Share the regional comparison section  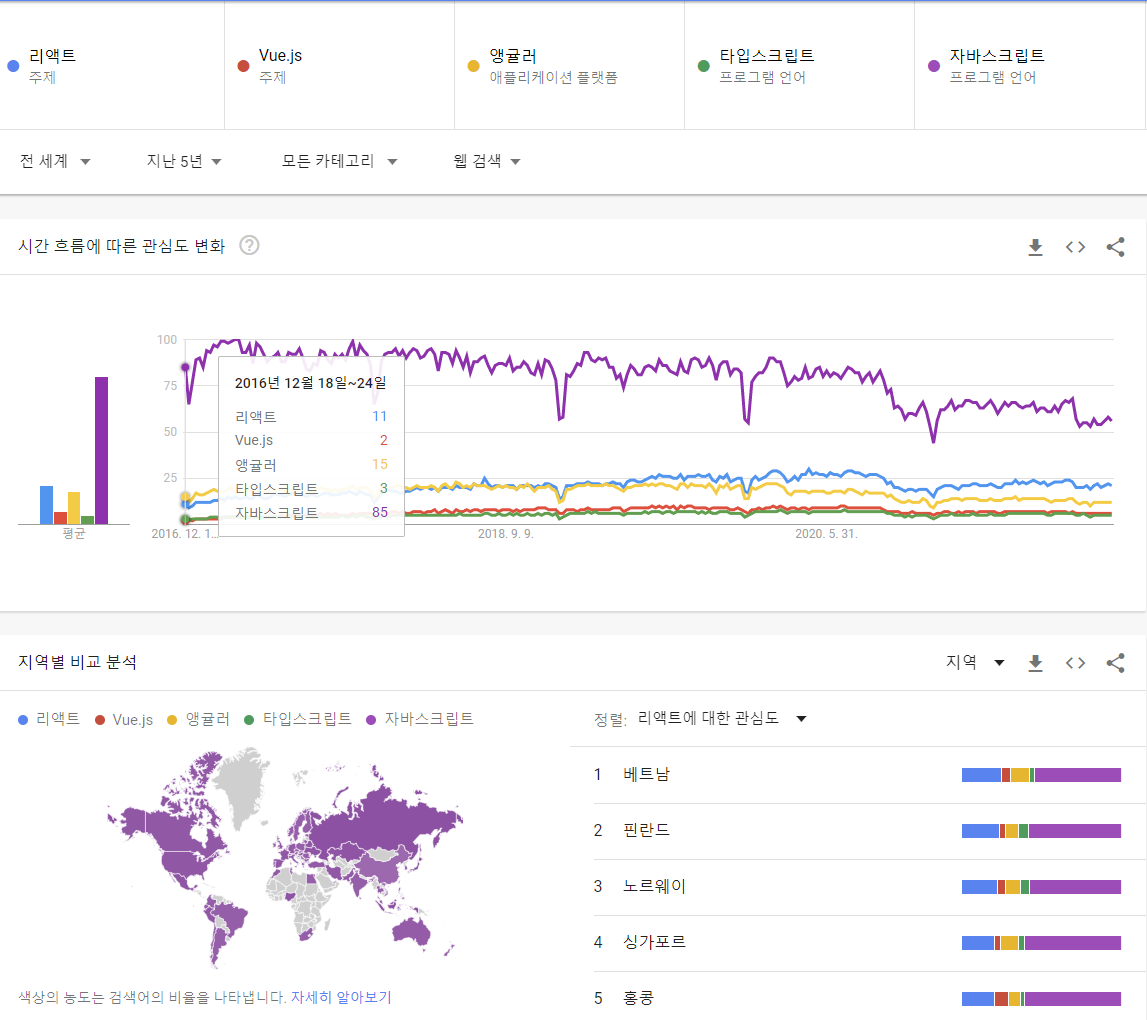pyautogui.click(x=1116, y=662)
